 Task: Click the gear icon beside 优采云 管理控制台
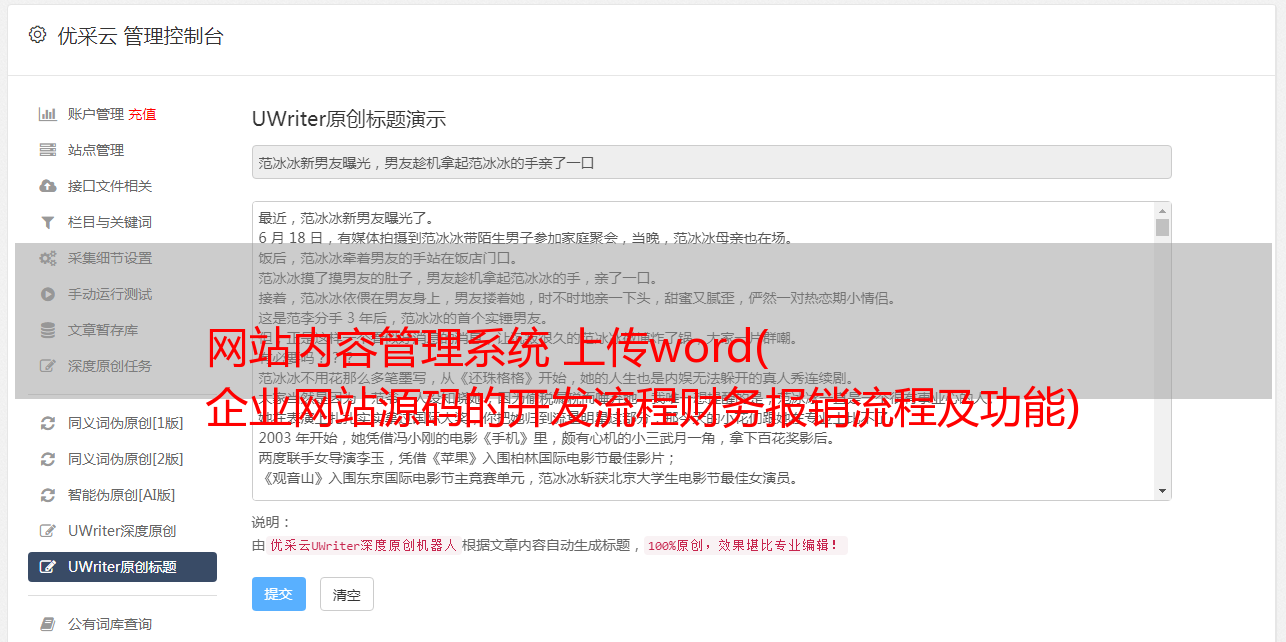37,35
